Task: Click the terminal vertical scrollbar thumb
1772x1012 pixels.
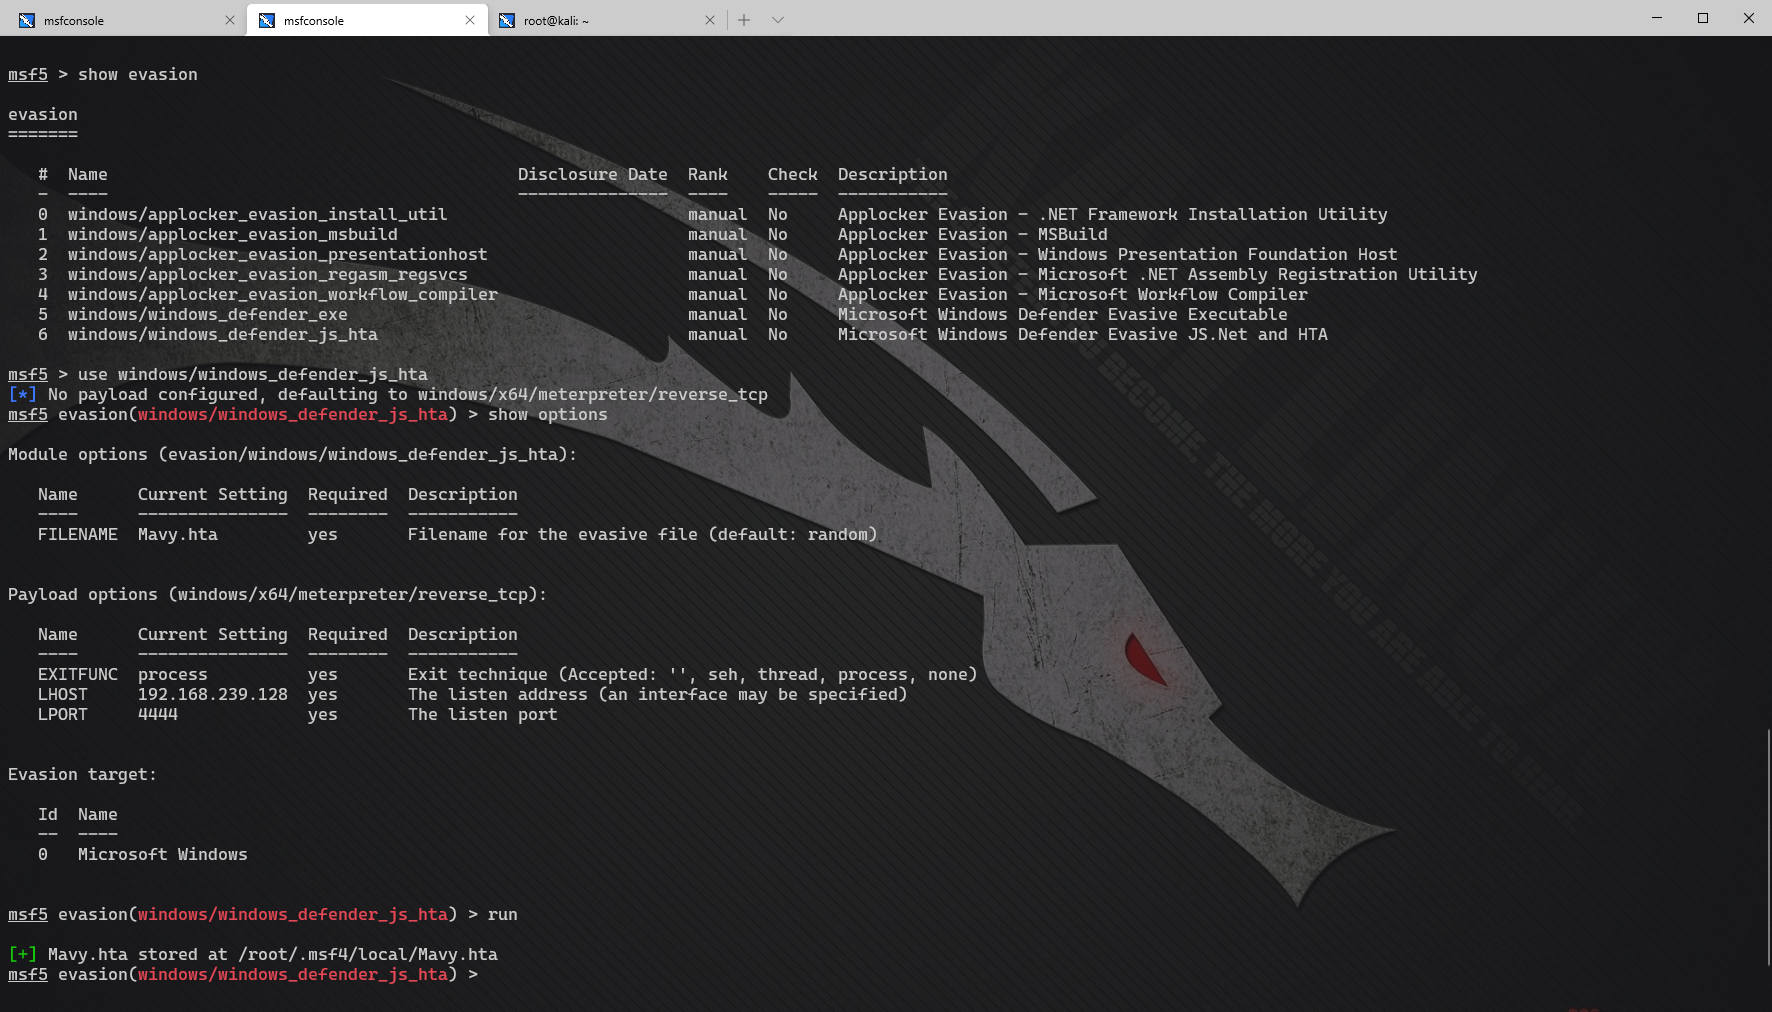Action: point(1768,848)
